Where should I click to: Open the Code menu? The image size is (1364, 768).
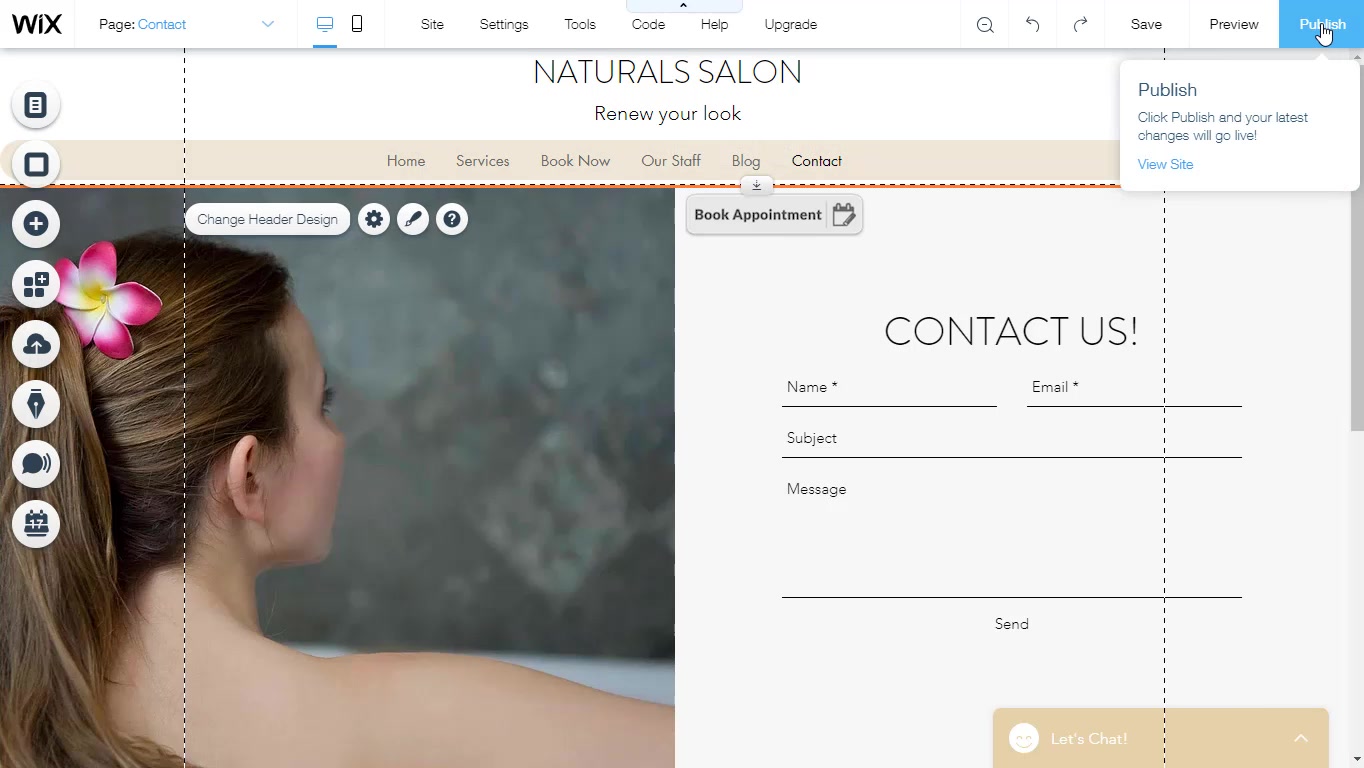coord(648,24)
